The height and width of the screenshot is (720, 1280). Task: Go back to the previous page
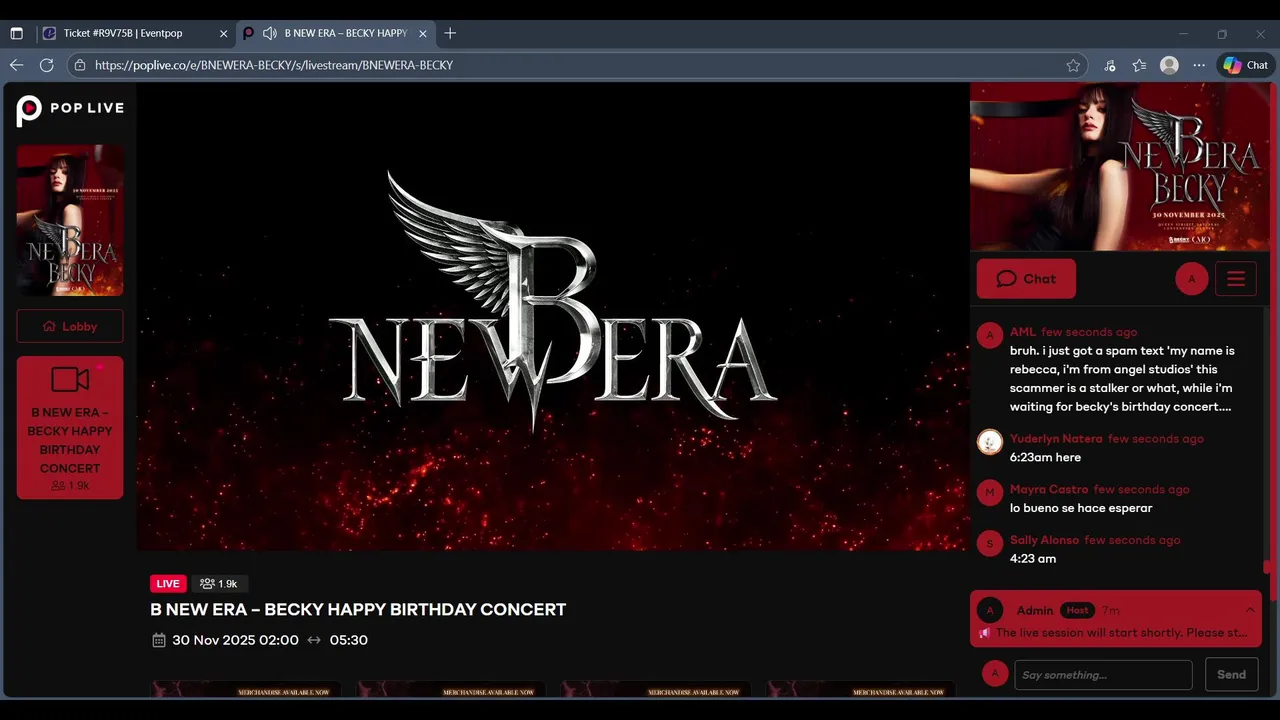pyautogui.click(x=16, y=65)
